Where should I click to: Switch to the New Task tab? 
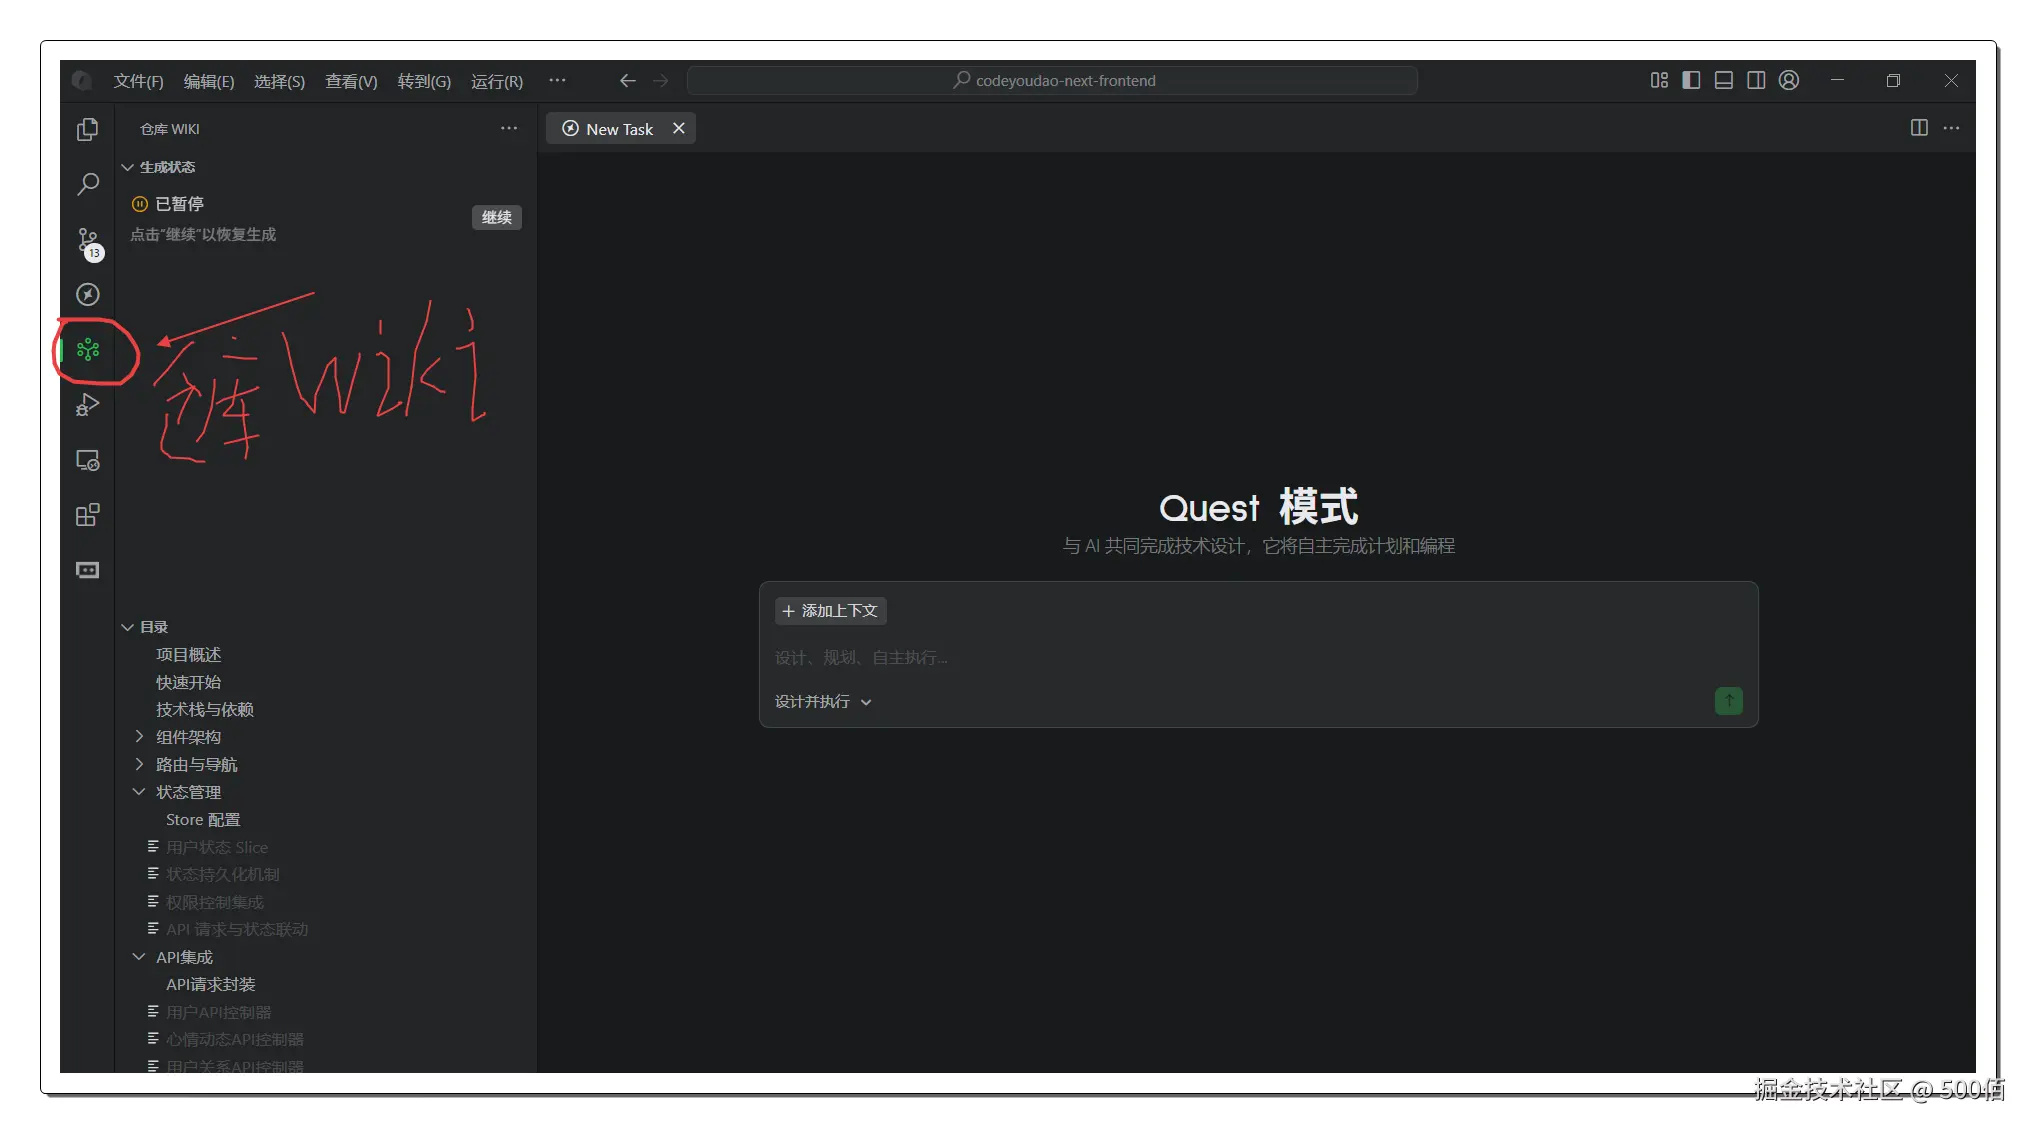point(618,129)
